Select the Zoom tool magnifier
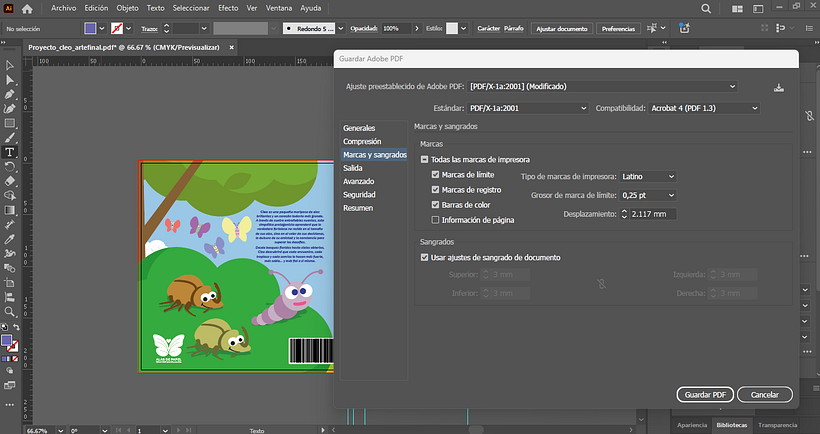820x434 pixels. pos(9,312)
